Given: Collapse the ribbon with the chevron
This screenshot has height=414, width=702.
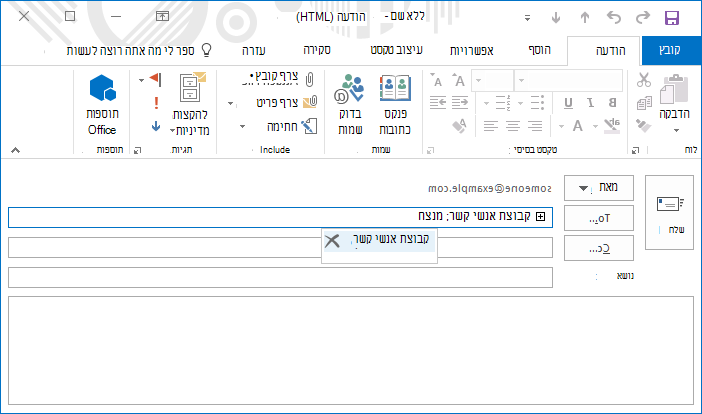Looking at the screenshot, I should point(16,150).
